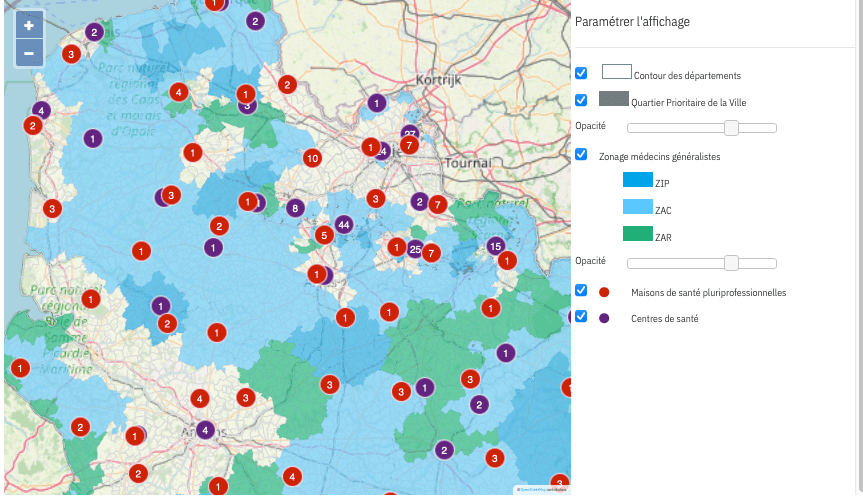
Task: Uncheck the Centres de santé checkbox
Action: 581,316
